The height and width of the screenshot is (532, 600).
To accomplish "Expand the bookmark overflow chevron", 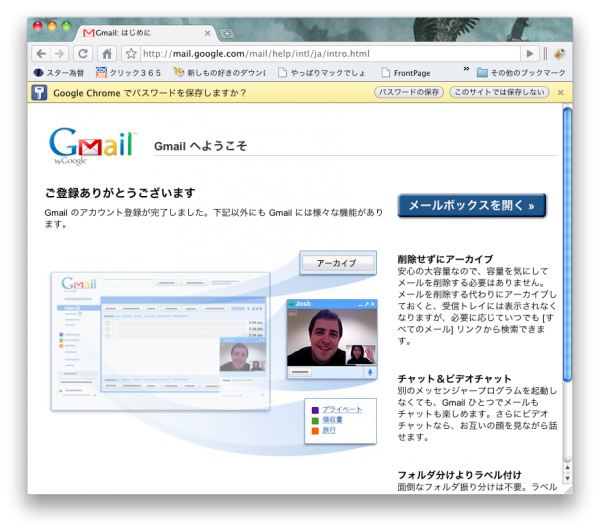I will (x=466, y=69).
